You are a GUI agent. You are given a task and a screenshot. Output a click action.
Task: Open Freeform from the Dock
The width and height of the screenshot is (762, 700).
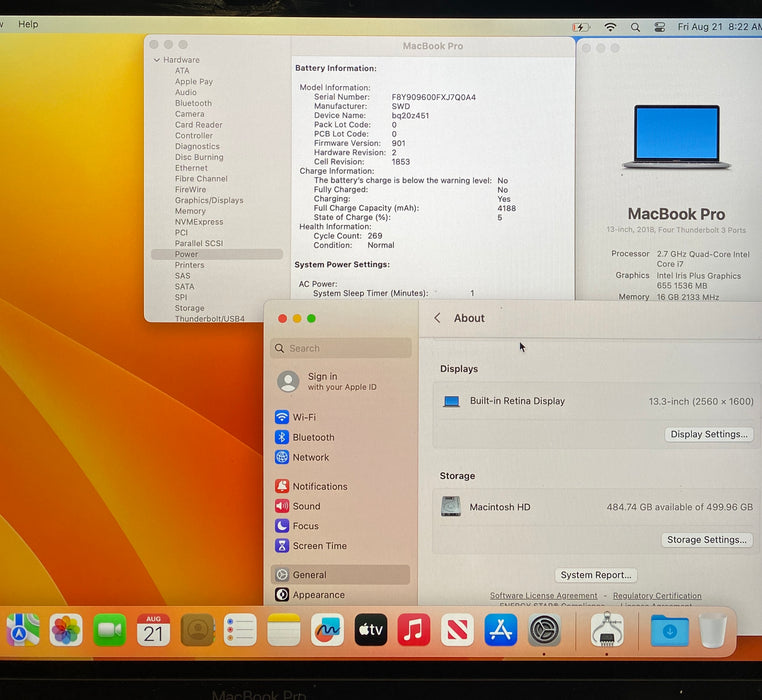(327, 630)
